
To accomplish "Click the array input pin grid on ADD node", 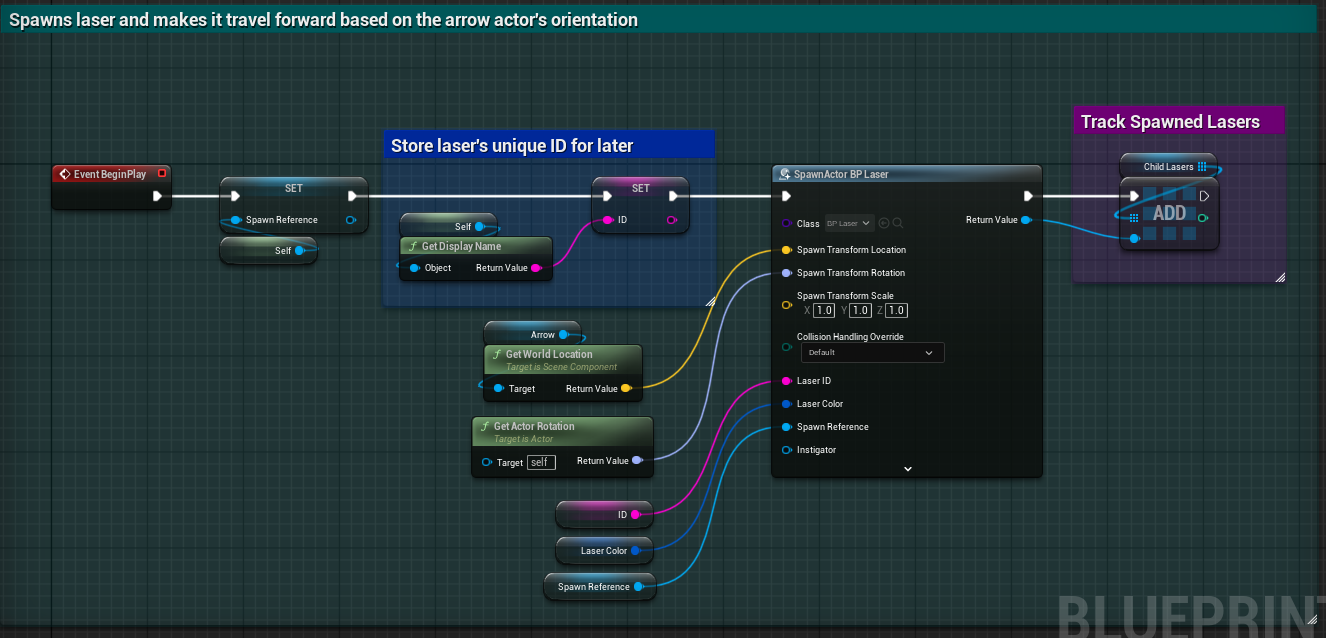I will click(1133, 217).
